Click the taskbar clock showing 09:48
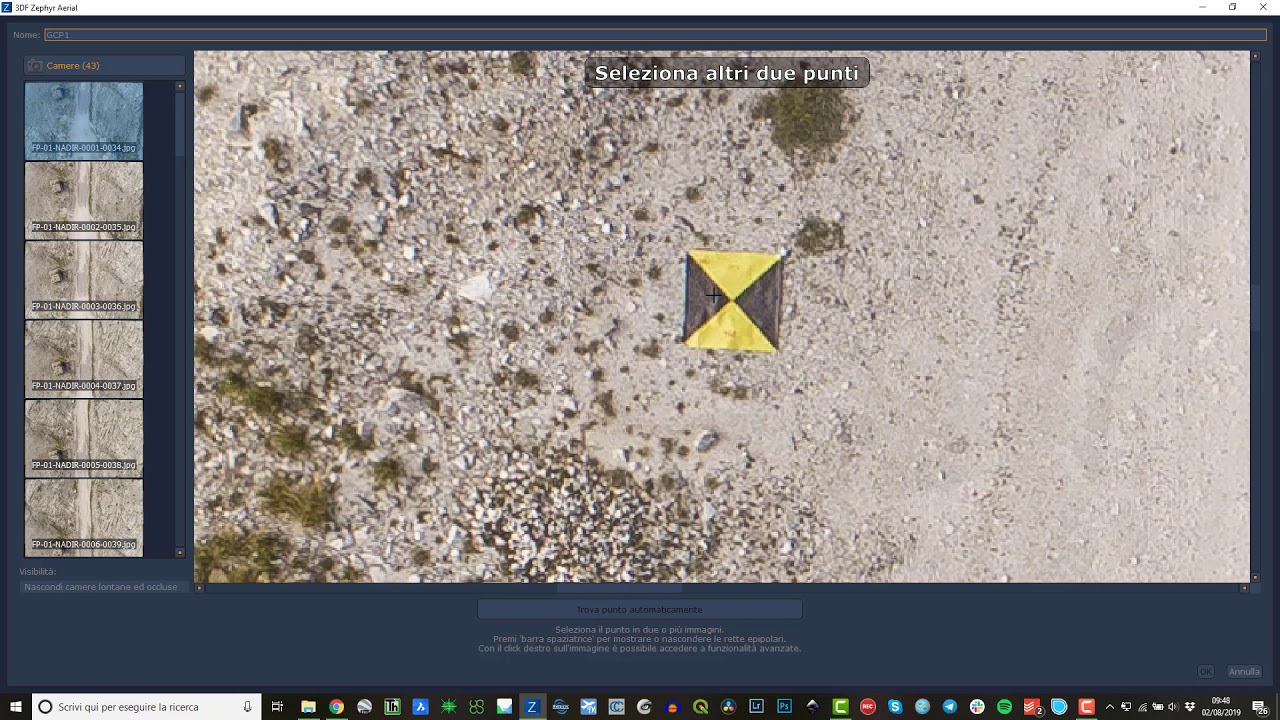 click(x=1221, y=707)
